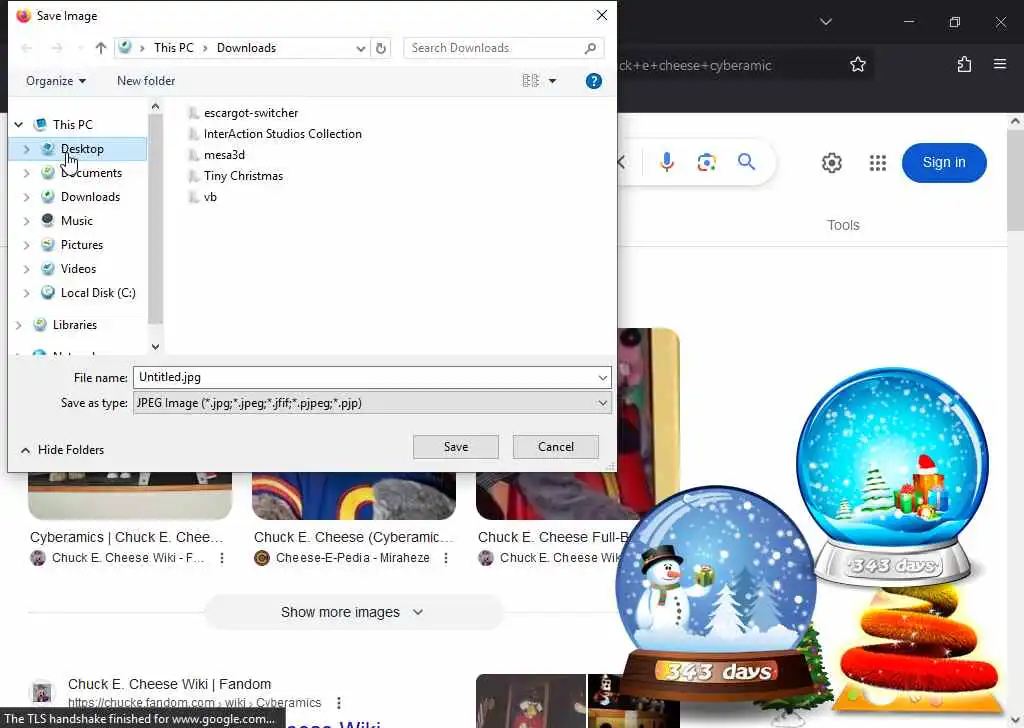Bookmark this page with star icon in Firefox

pyautogui.click(x=857, y=64)
